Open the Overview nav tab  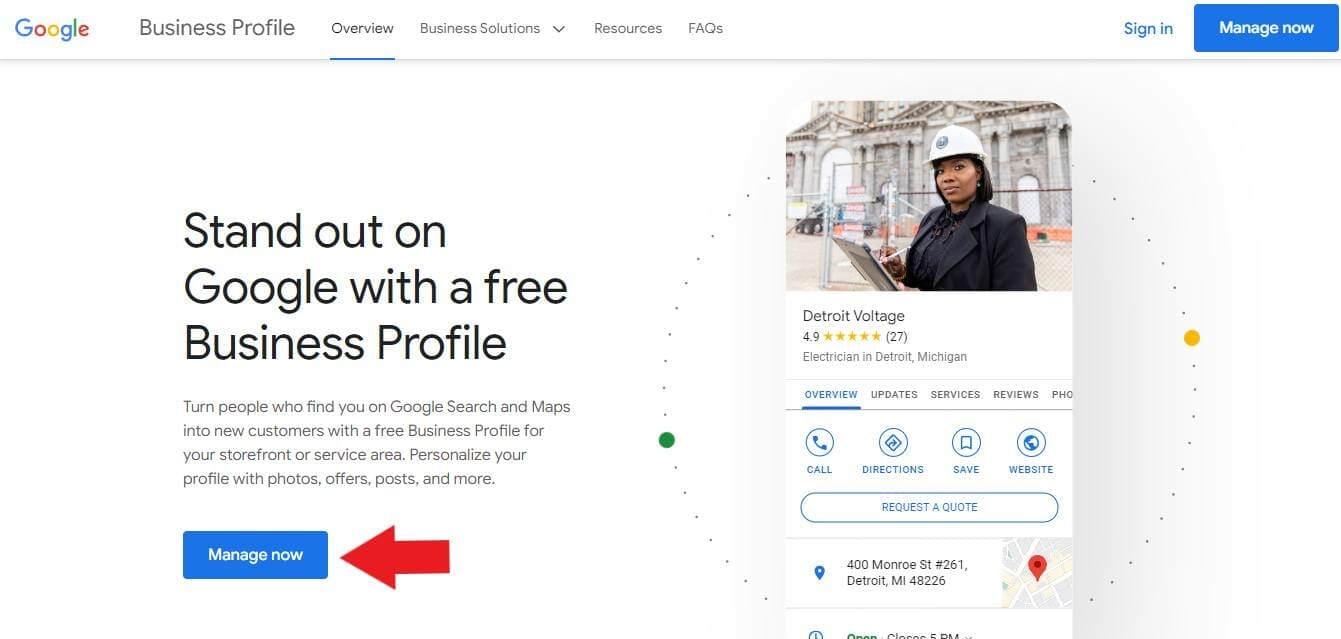pos(362,28)
